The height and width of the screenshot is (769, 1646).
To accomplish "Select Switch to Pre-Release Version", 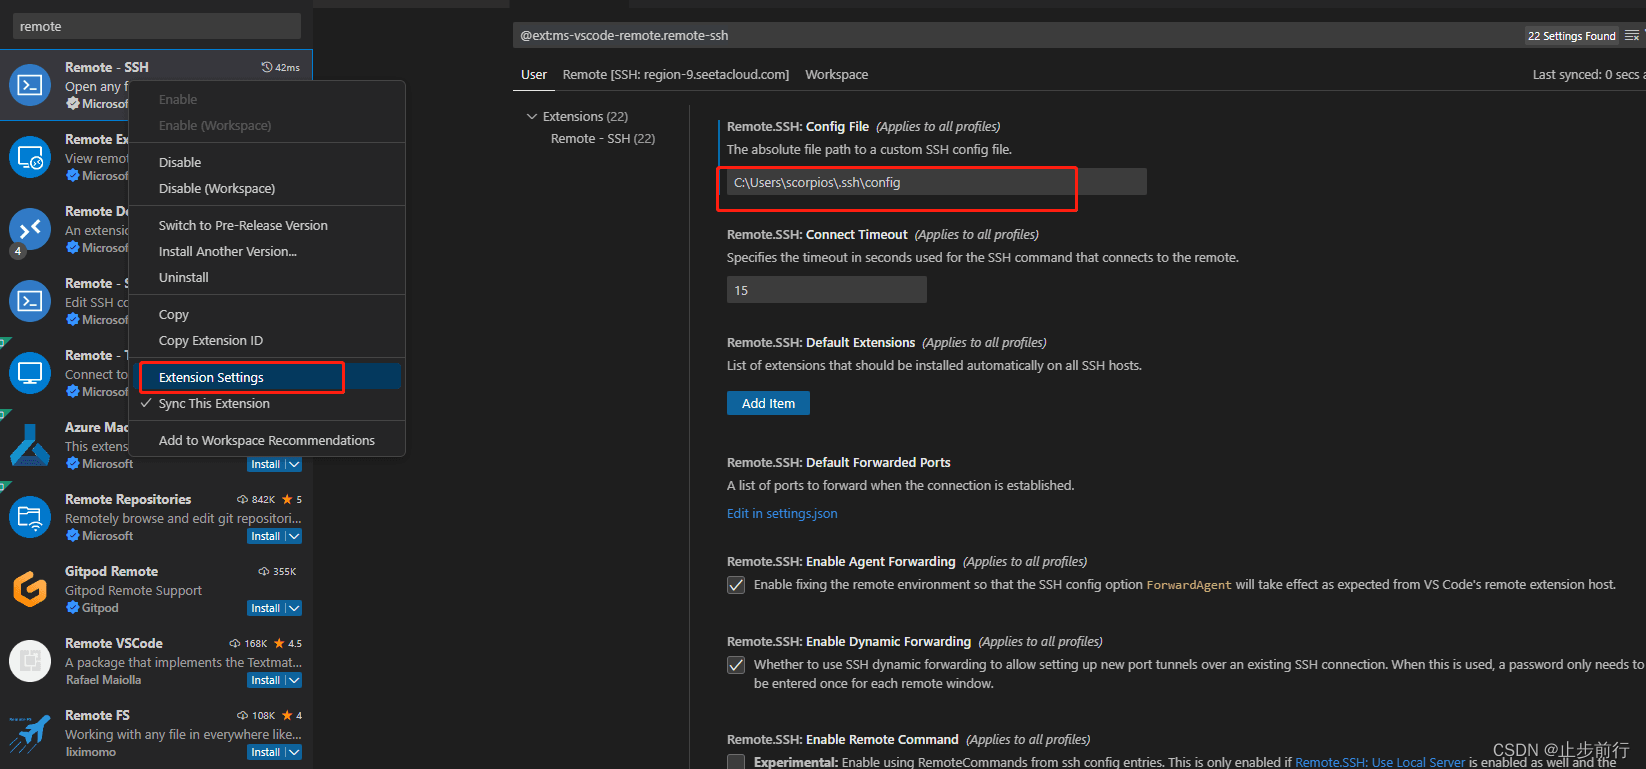I will 267,225.
